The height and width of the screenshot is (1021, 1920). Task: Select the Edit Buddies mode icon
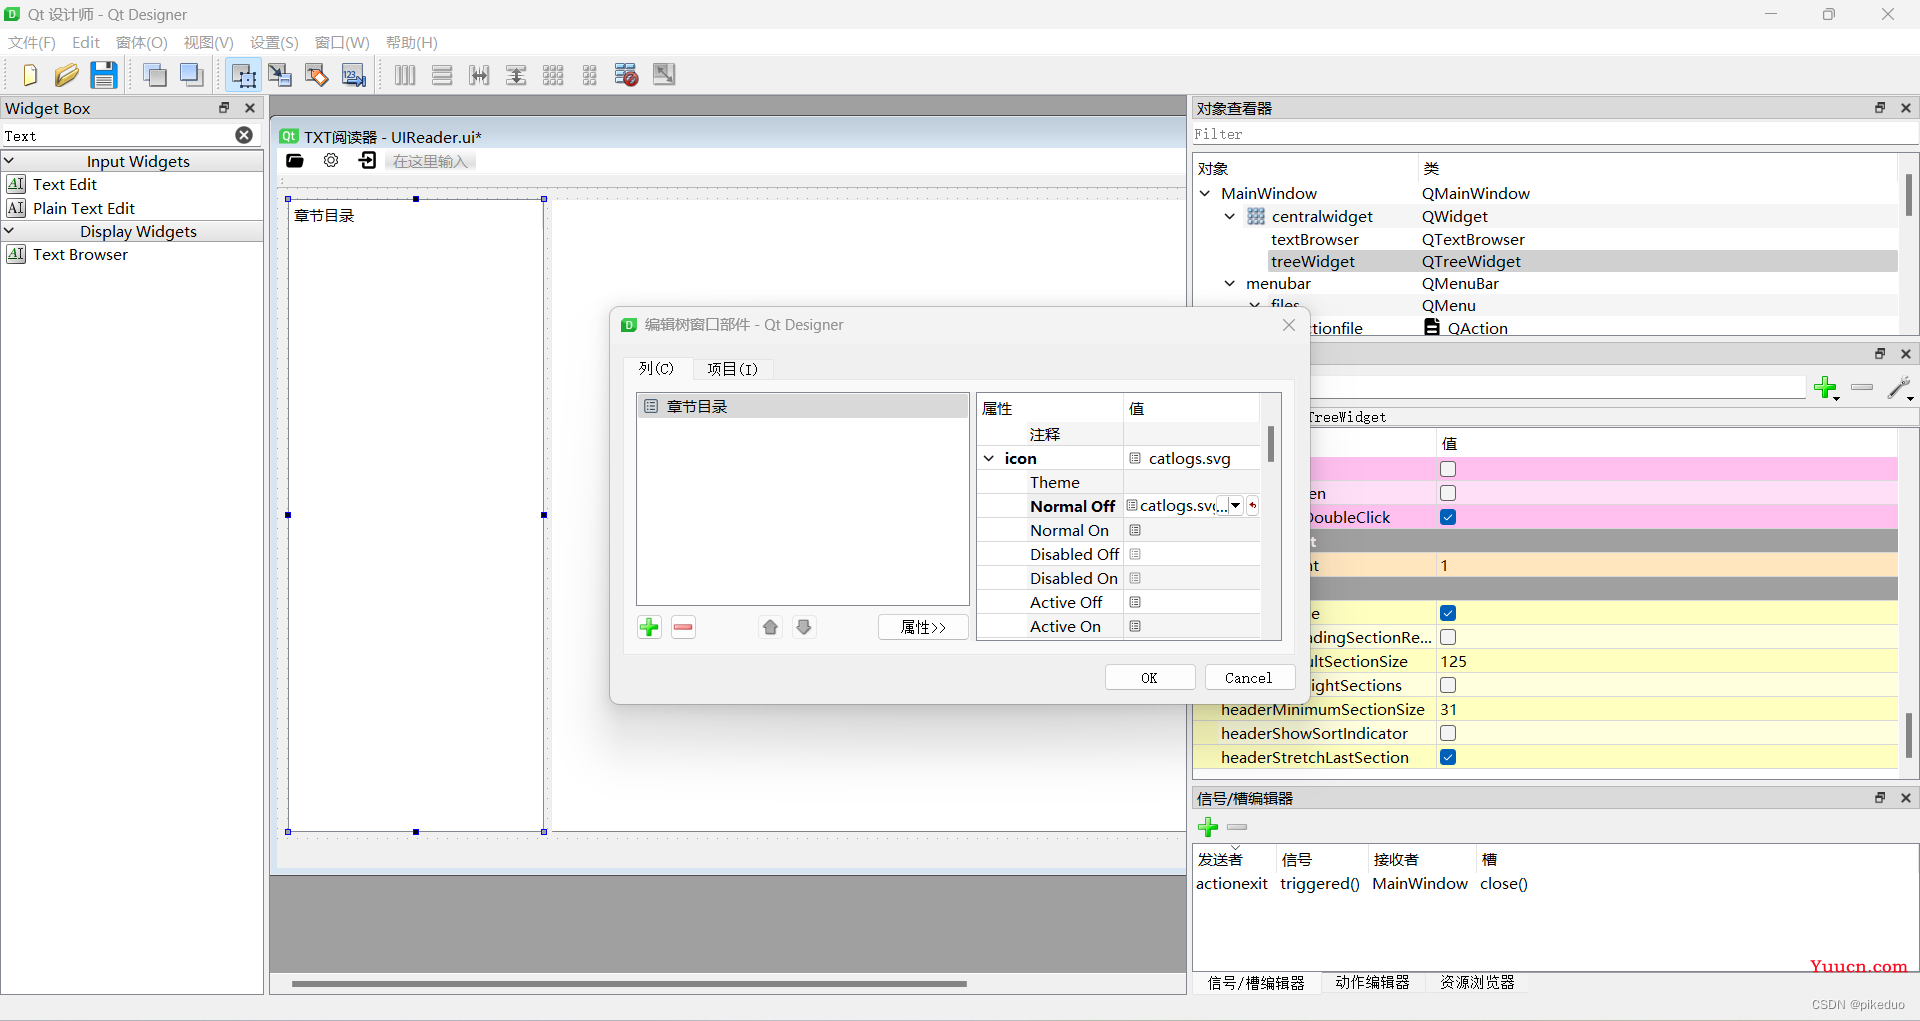point(316,75)
